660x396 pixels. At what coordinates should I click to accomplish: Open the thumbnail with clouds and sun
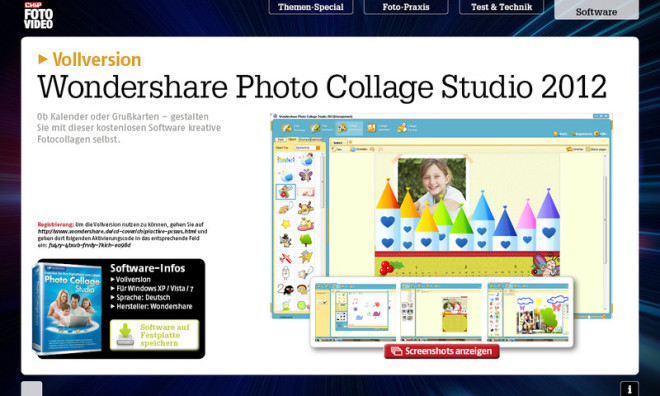tap(528, 312)
